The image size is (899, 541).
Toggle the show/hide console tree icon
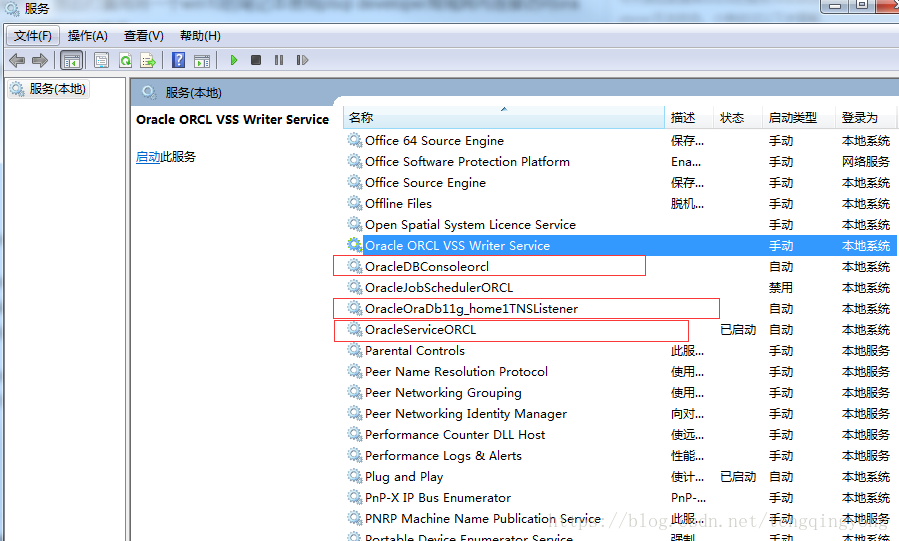(72, 60)
